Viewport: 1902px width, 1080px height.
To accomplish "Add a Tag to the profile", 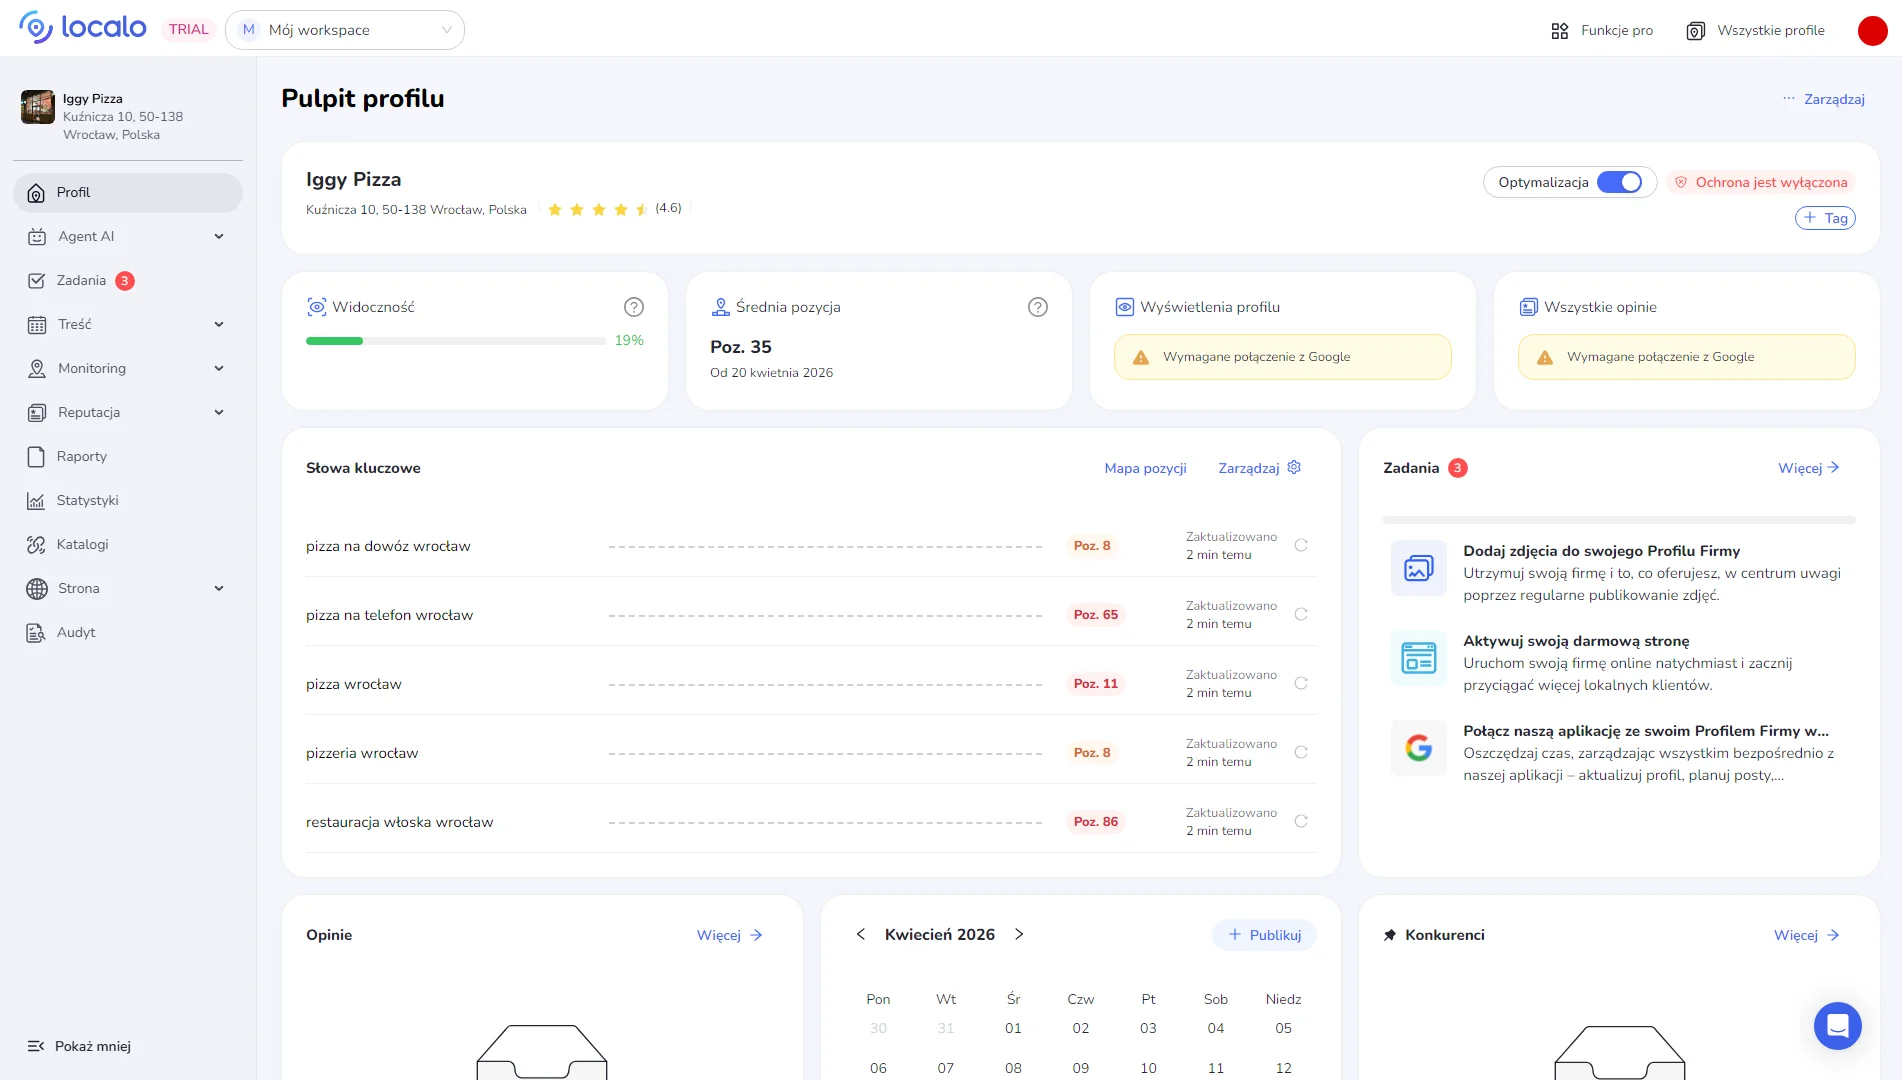I will [x=1825, y=218].
